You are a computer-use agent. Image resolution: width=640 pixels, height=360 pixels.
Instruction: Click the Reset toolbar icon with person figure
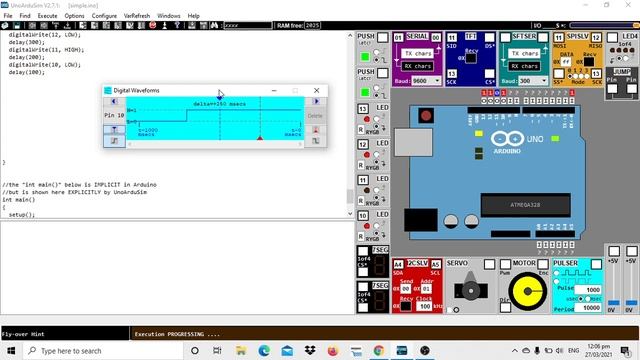pos(164,25)
